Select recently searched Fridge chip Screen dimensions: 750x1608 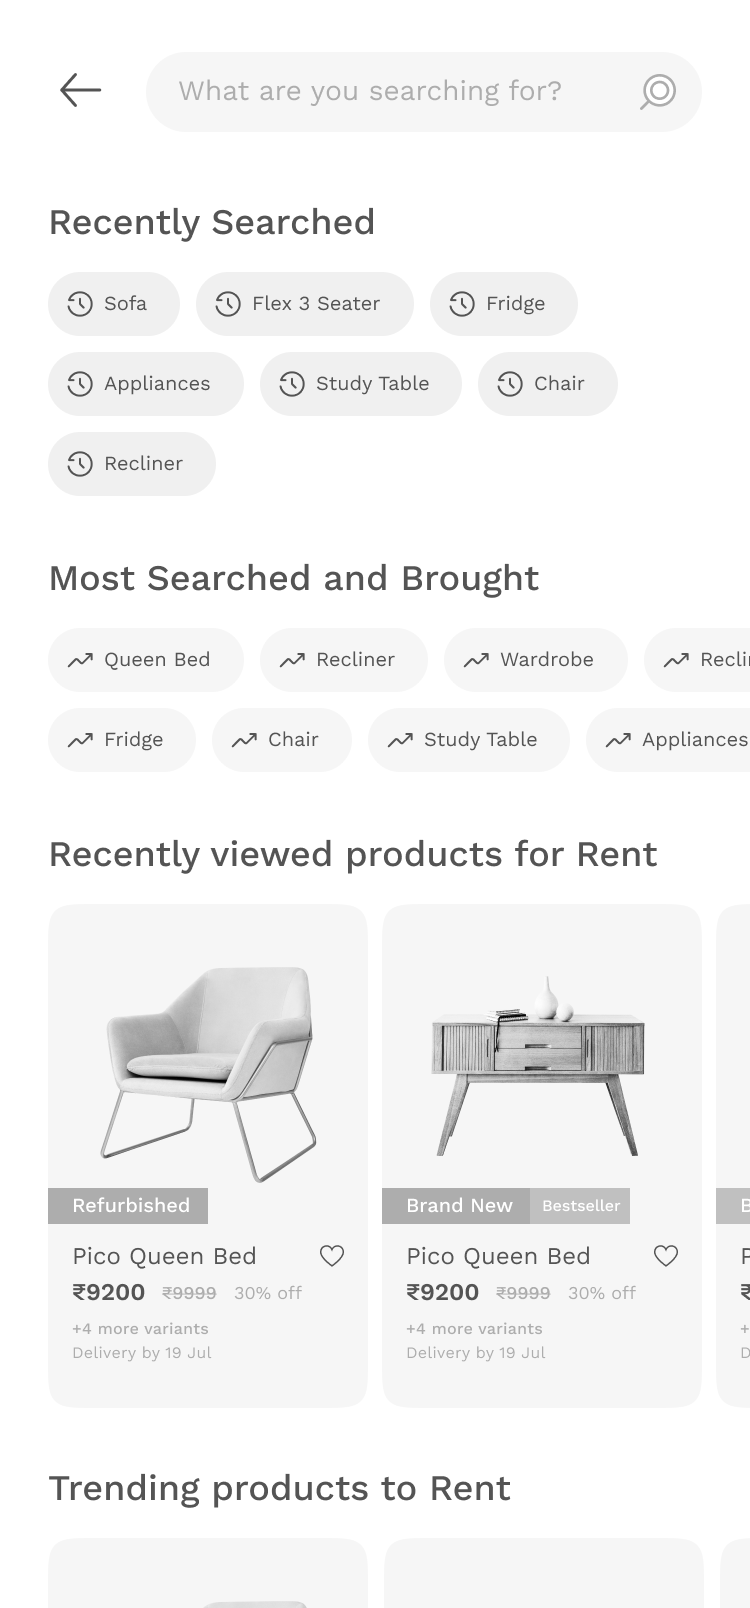504,304
